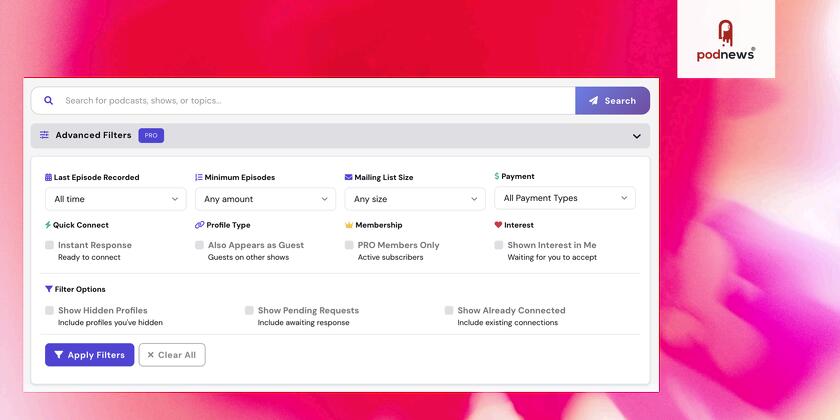Image resolution: width=840 pixels, height=420 pixels.
Task: Check the Show Pending Requests box
Action: click(249, 310)
